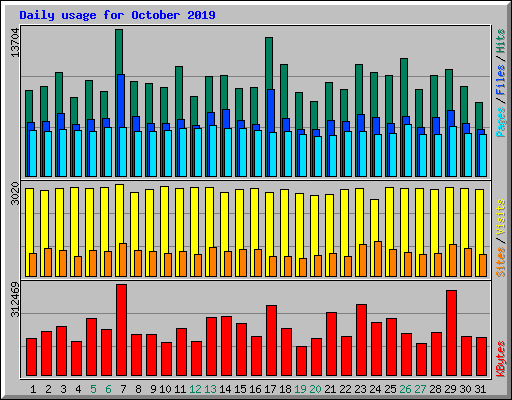Click the 3020 visits axis value

(x=15, y=193)
